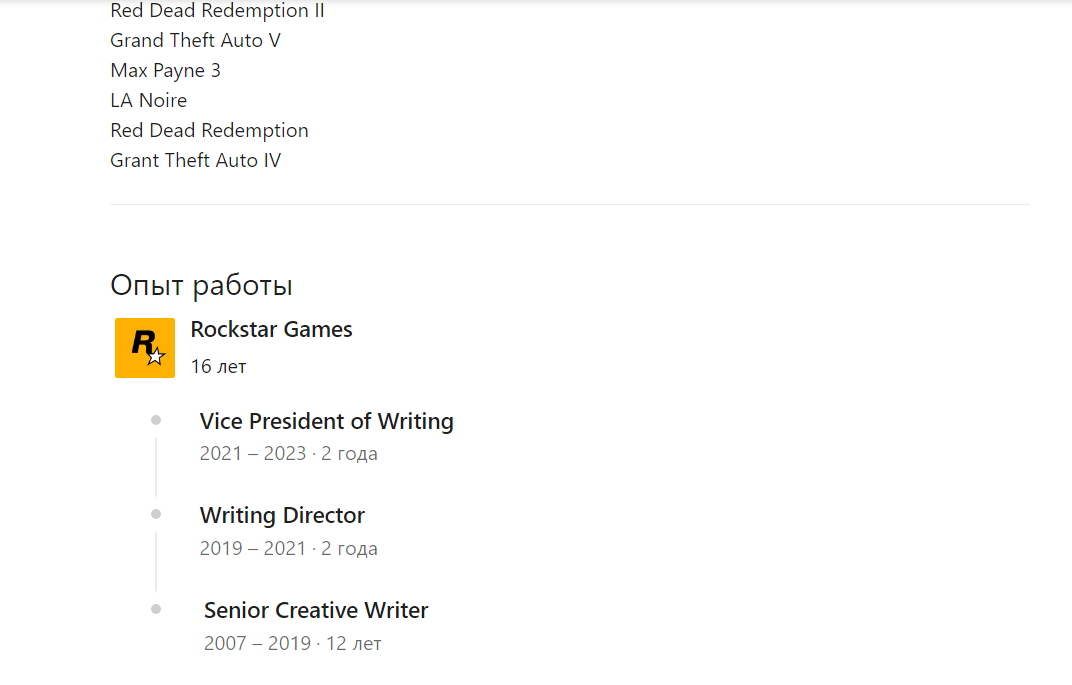Click the Grant Theft Auto IV entry

196,160
